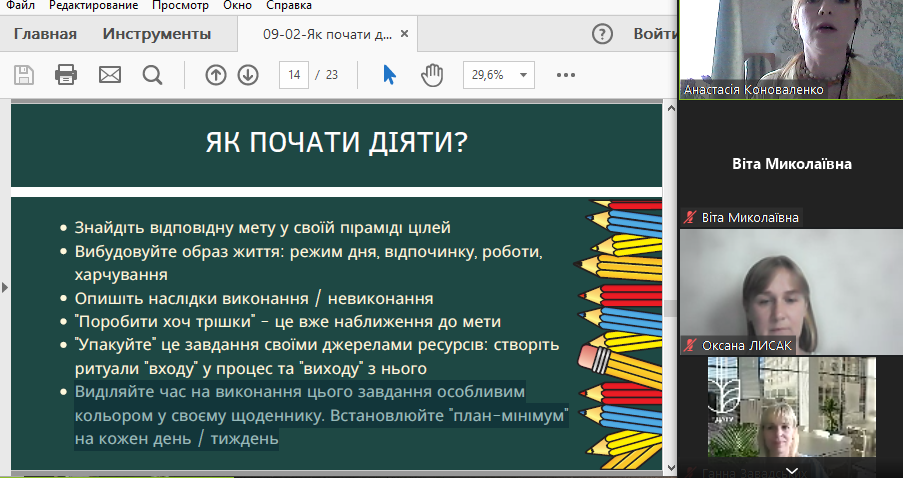This screenshot has width=903, height=478.
Task: Activate the Selection arrow tool
Action: tap(390, 75)
